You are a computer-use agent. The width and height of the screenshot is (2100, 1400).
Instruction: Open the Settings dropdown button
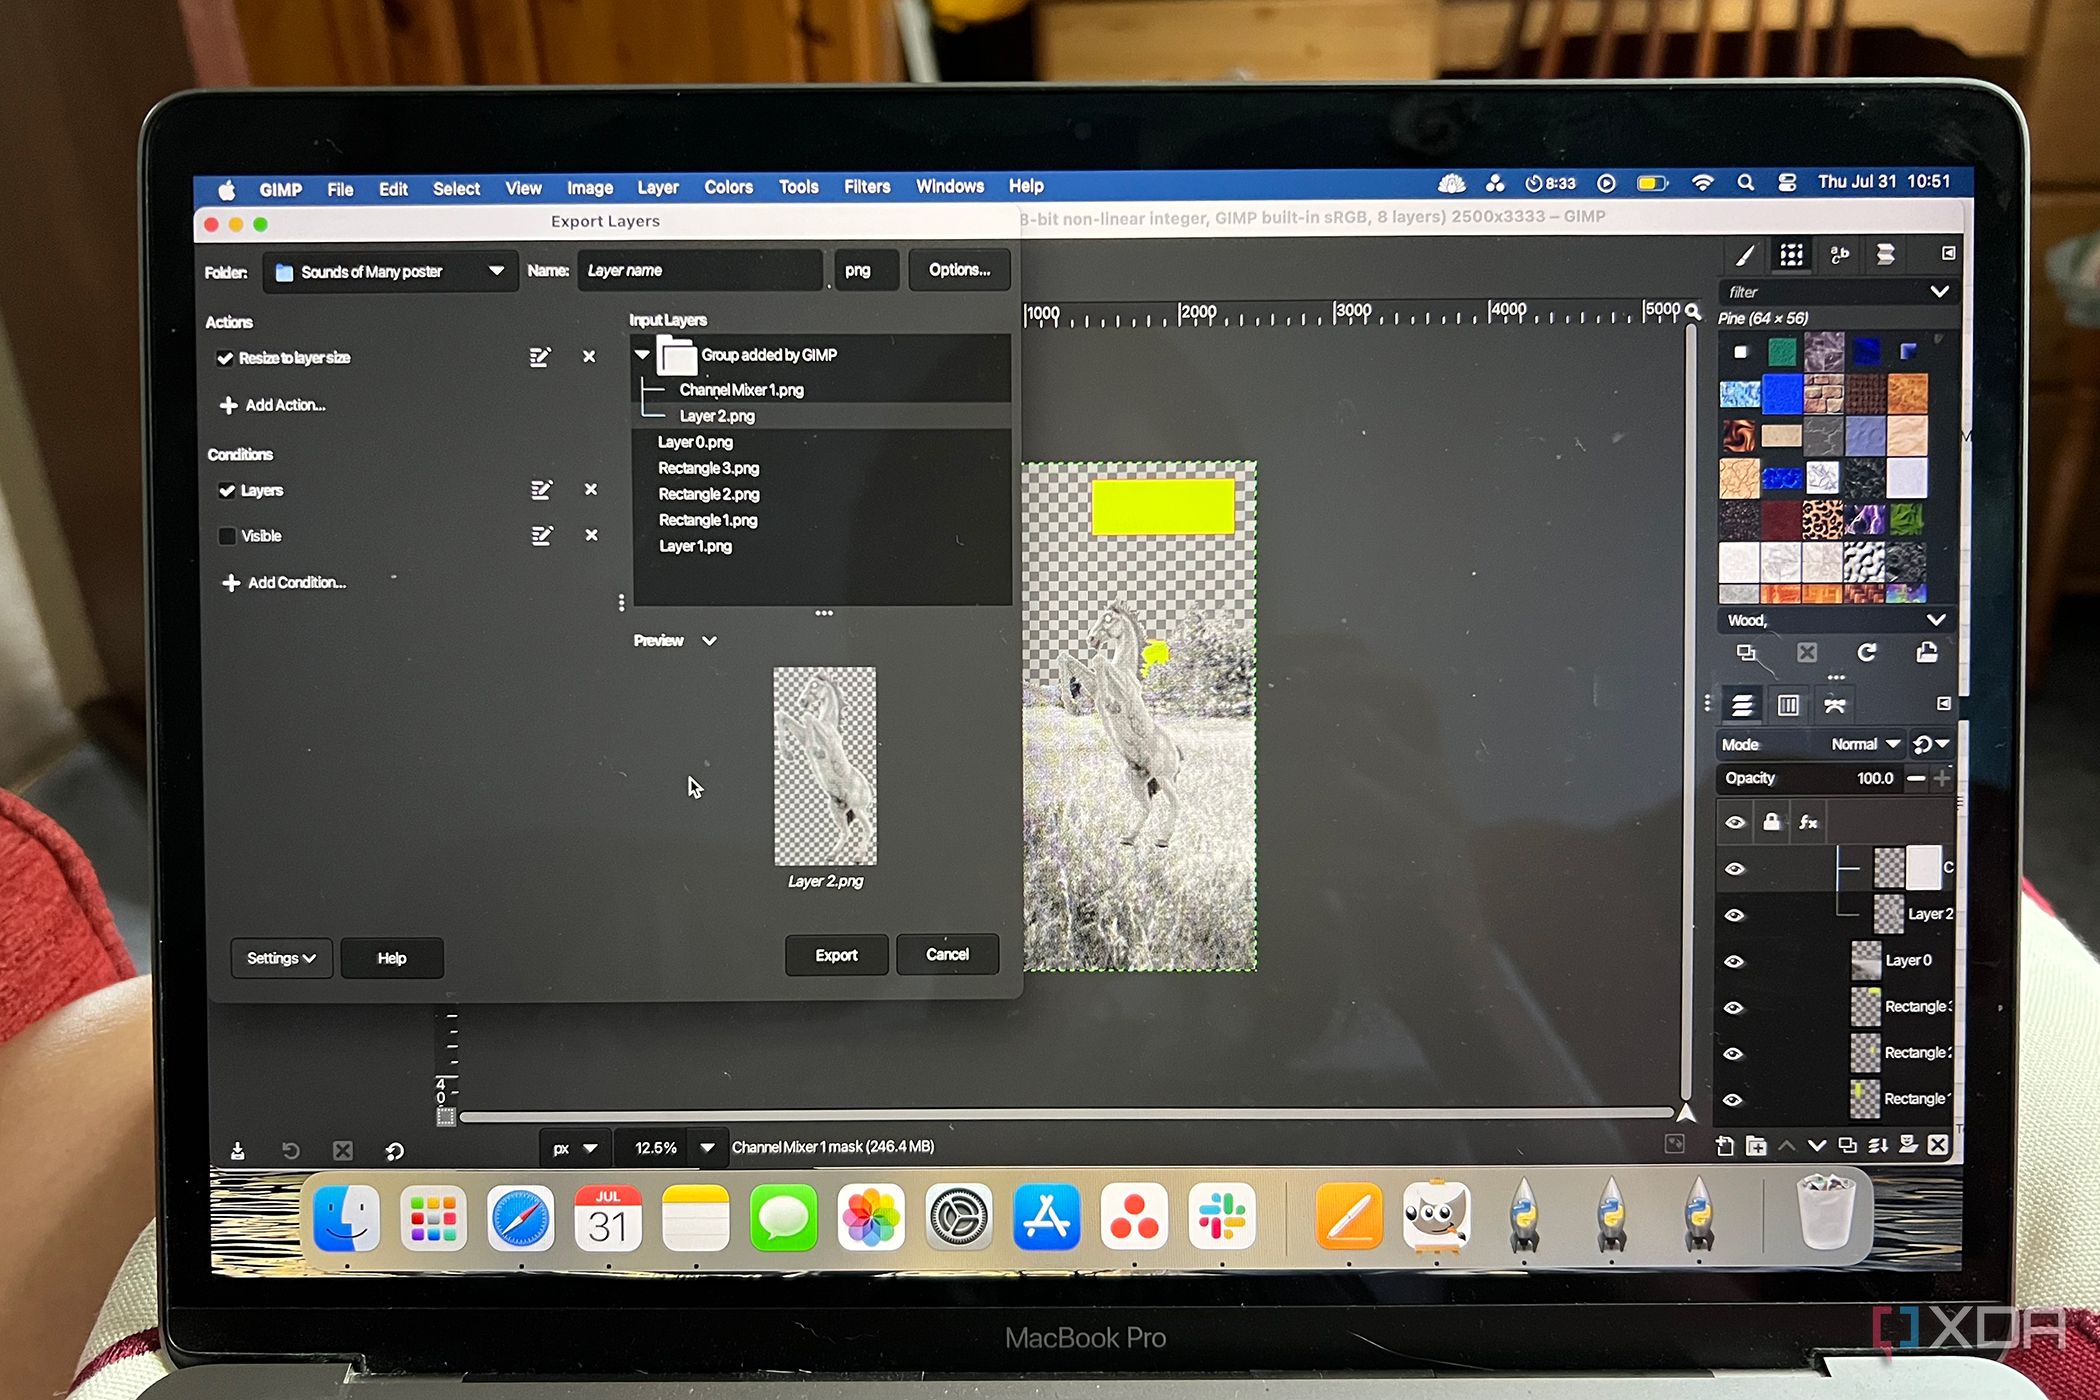(x=281, y=958)
